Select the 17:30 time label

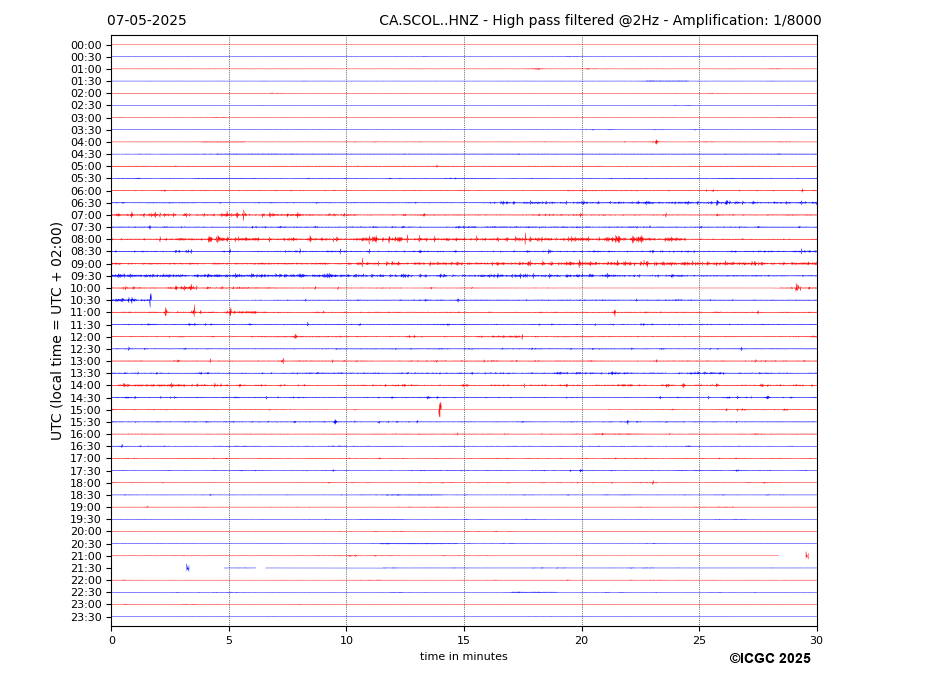86,471
